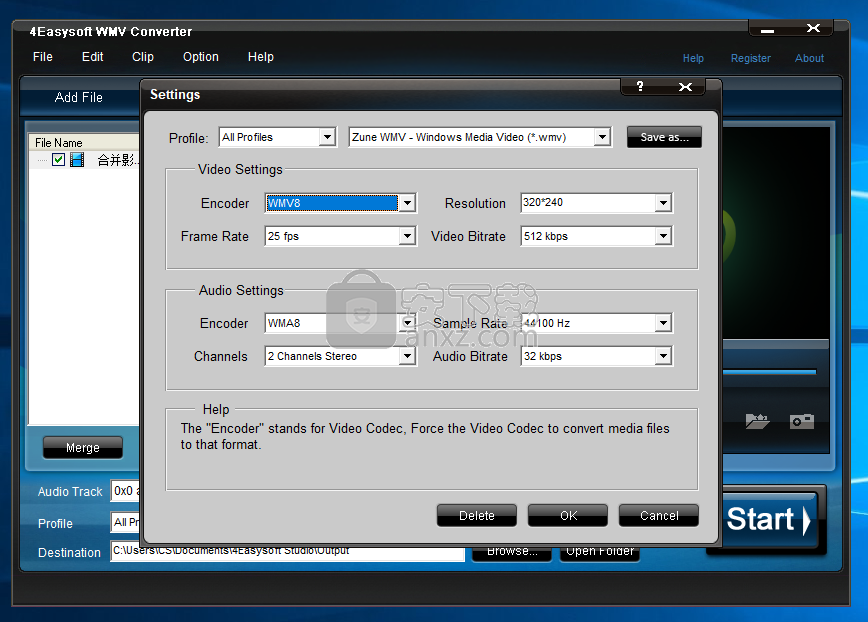Image resolution: width=868 pixels, height=622 pixels.
Task: Click the Destination path input field
Action: [287, 551]
